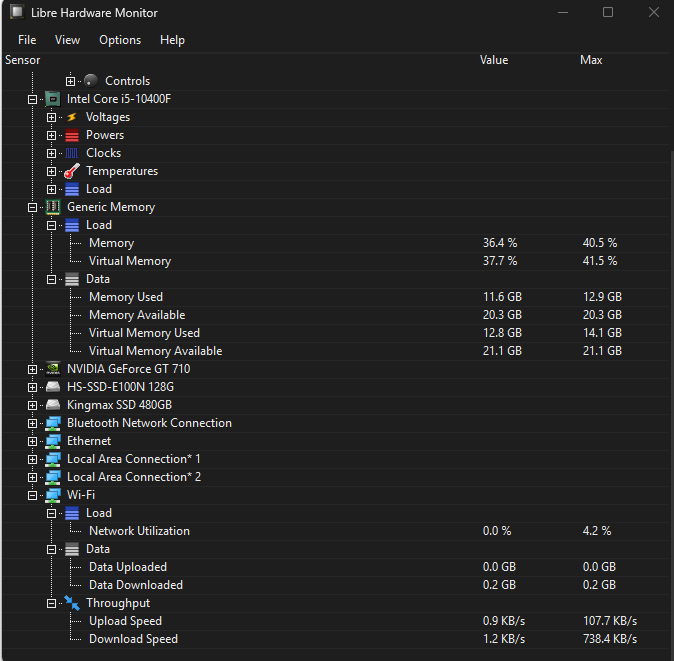Screen dimensions: 674x661
Task: Select the Download Speed row
Action: pyautogui.click(x=337, y=640)
